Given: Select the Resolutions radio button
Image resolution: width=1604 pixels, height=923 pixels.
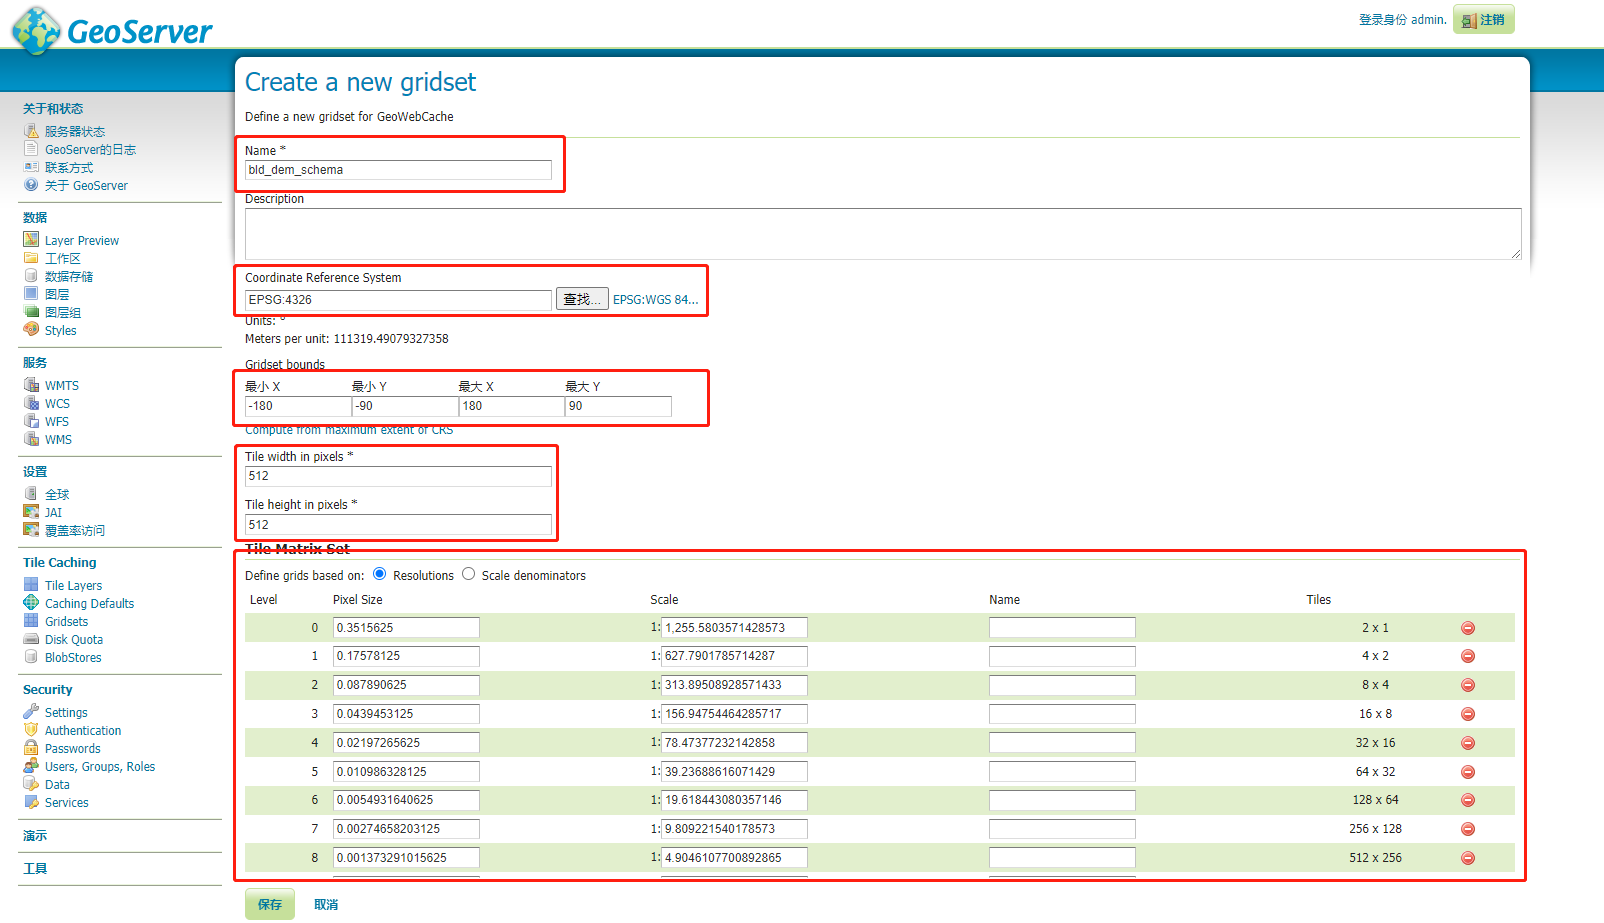Looking at the screenshot, I should (380, 574).
